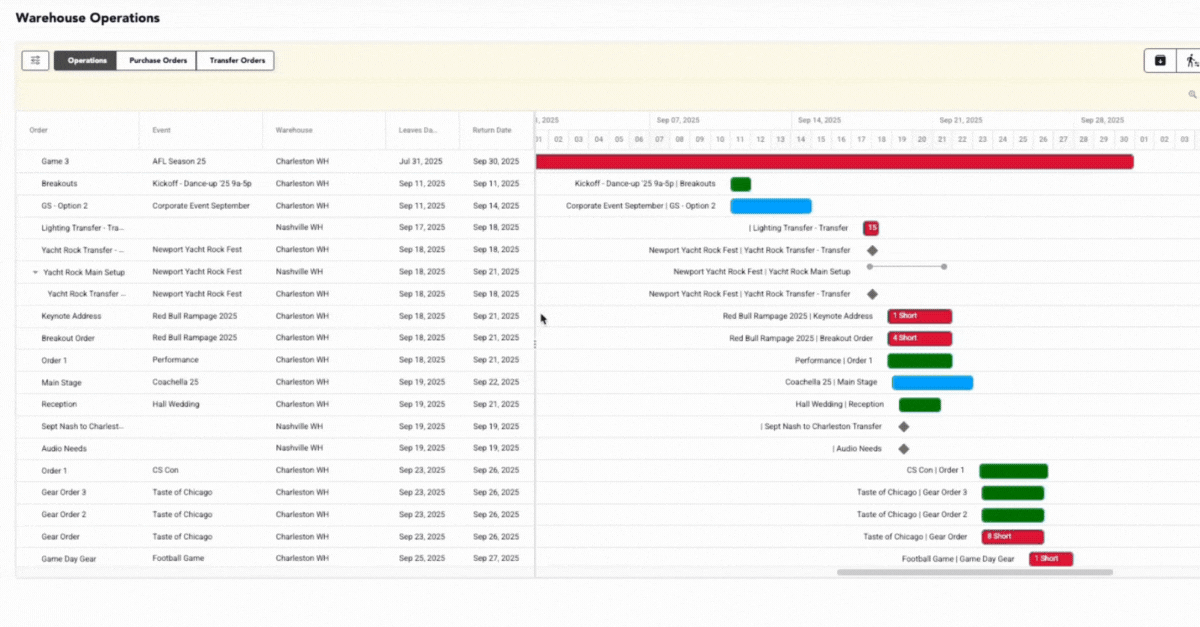This screenshot has height=627, width=1200.
Task: Click the green Breakouts timeline bar
Action: [x=740, y=184]
